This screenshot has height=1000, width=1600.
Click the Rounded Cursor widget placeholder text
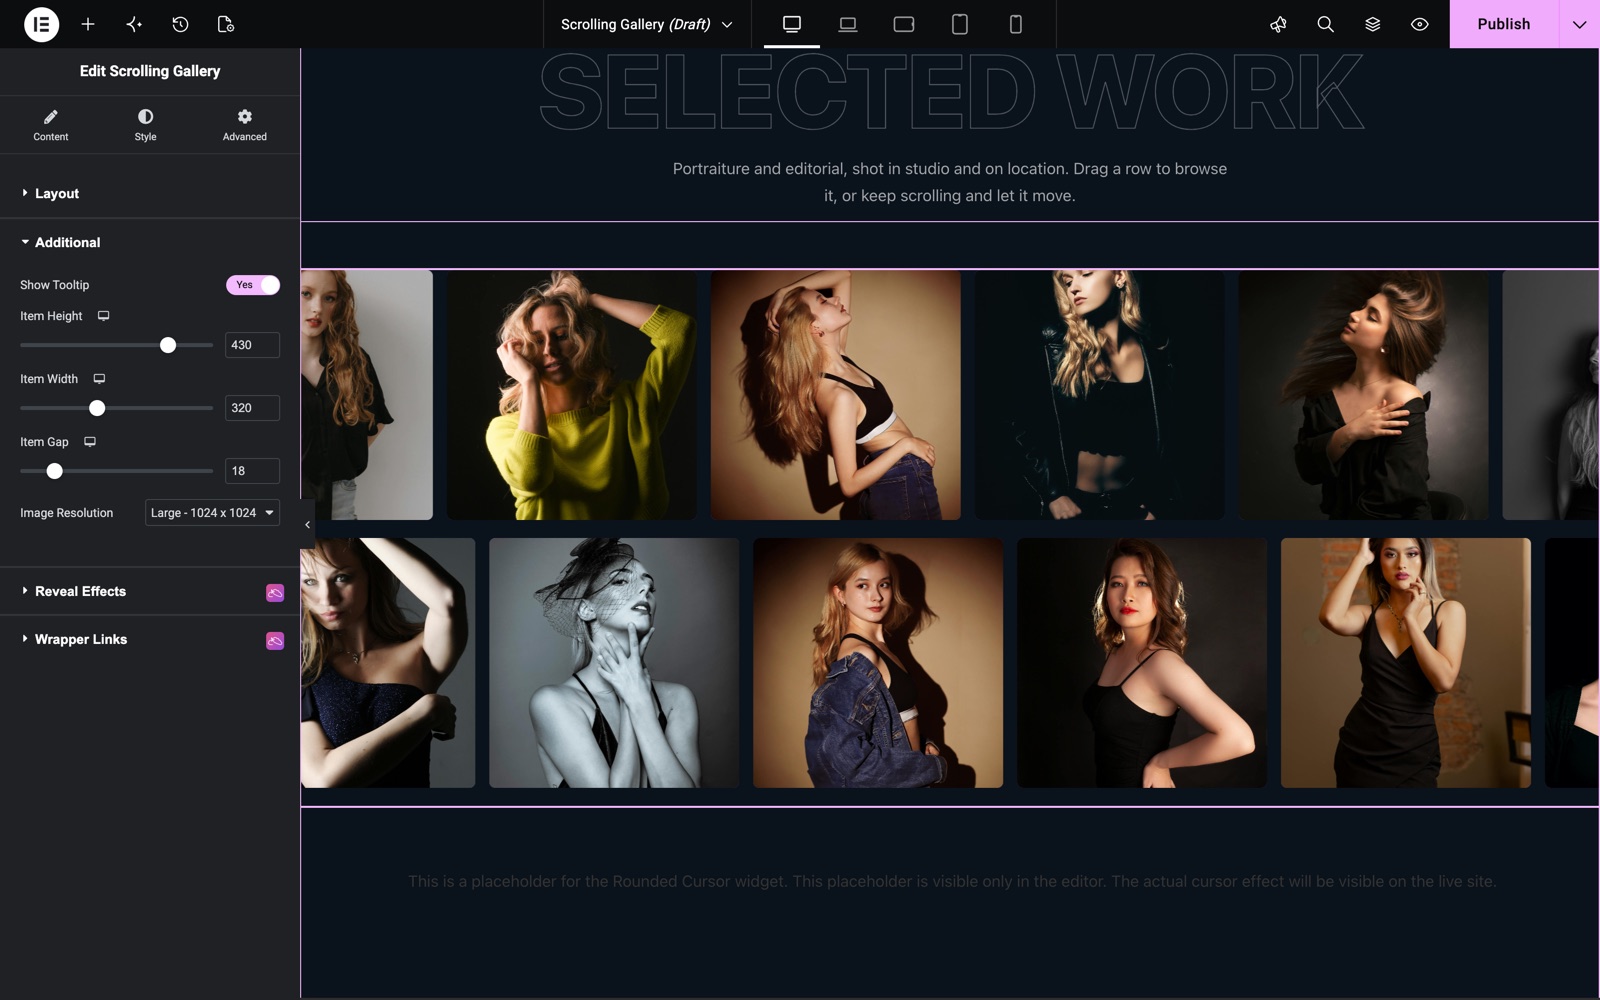coord(951,881)
